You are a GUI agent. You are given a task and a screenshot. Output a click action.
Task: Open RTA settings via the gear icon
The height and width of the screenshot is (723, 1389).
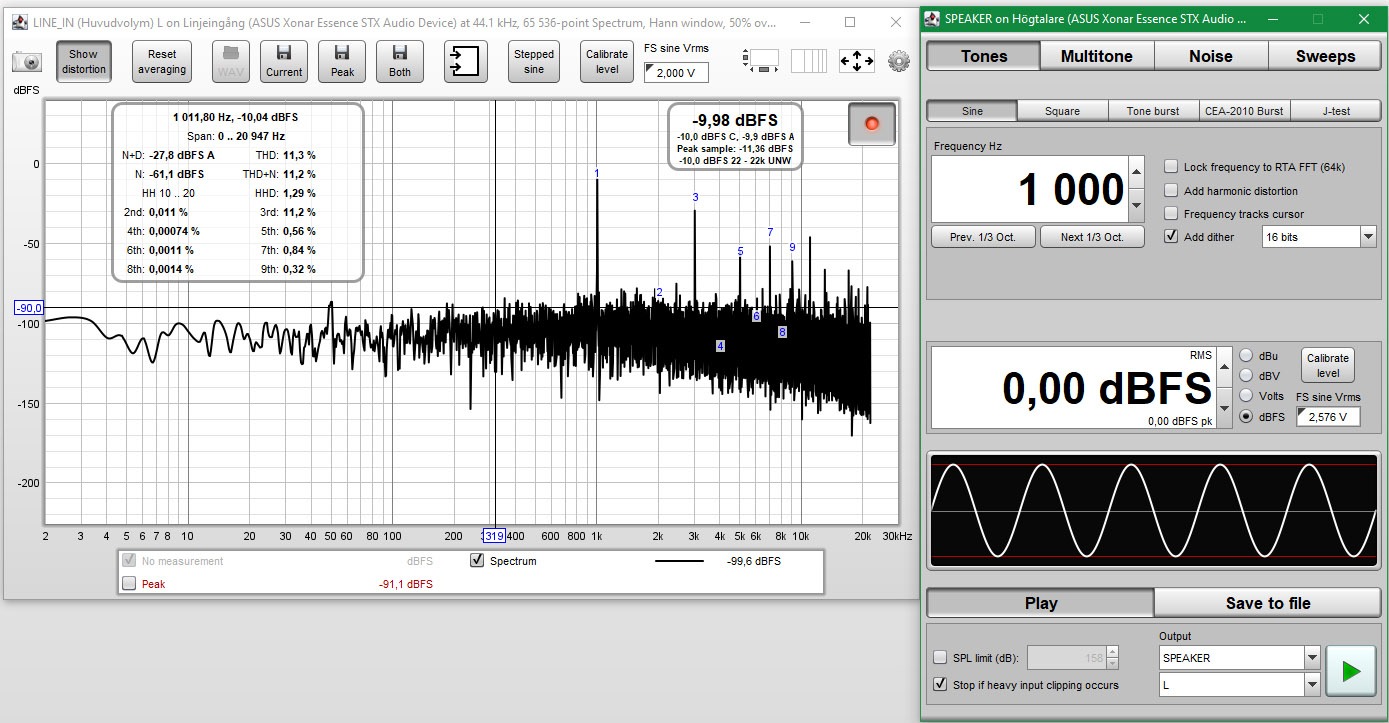(899, 61)
